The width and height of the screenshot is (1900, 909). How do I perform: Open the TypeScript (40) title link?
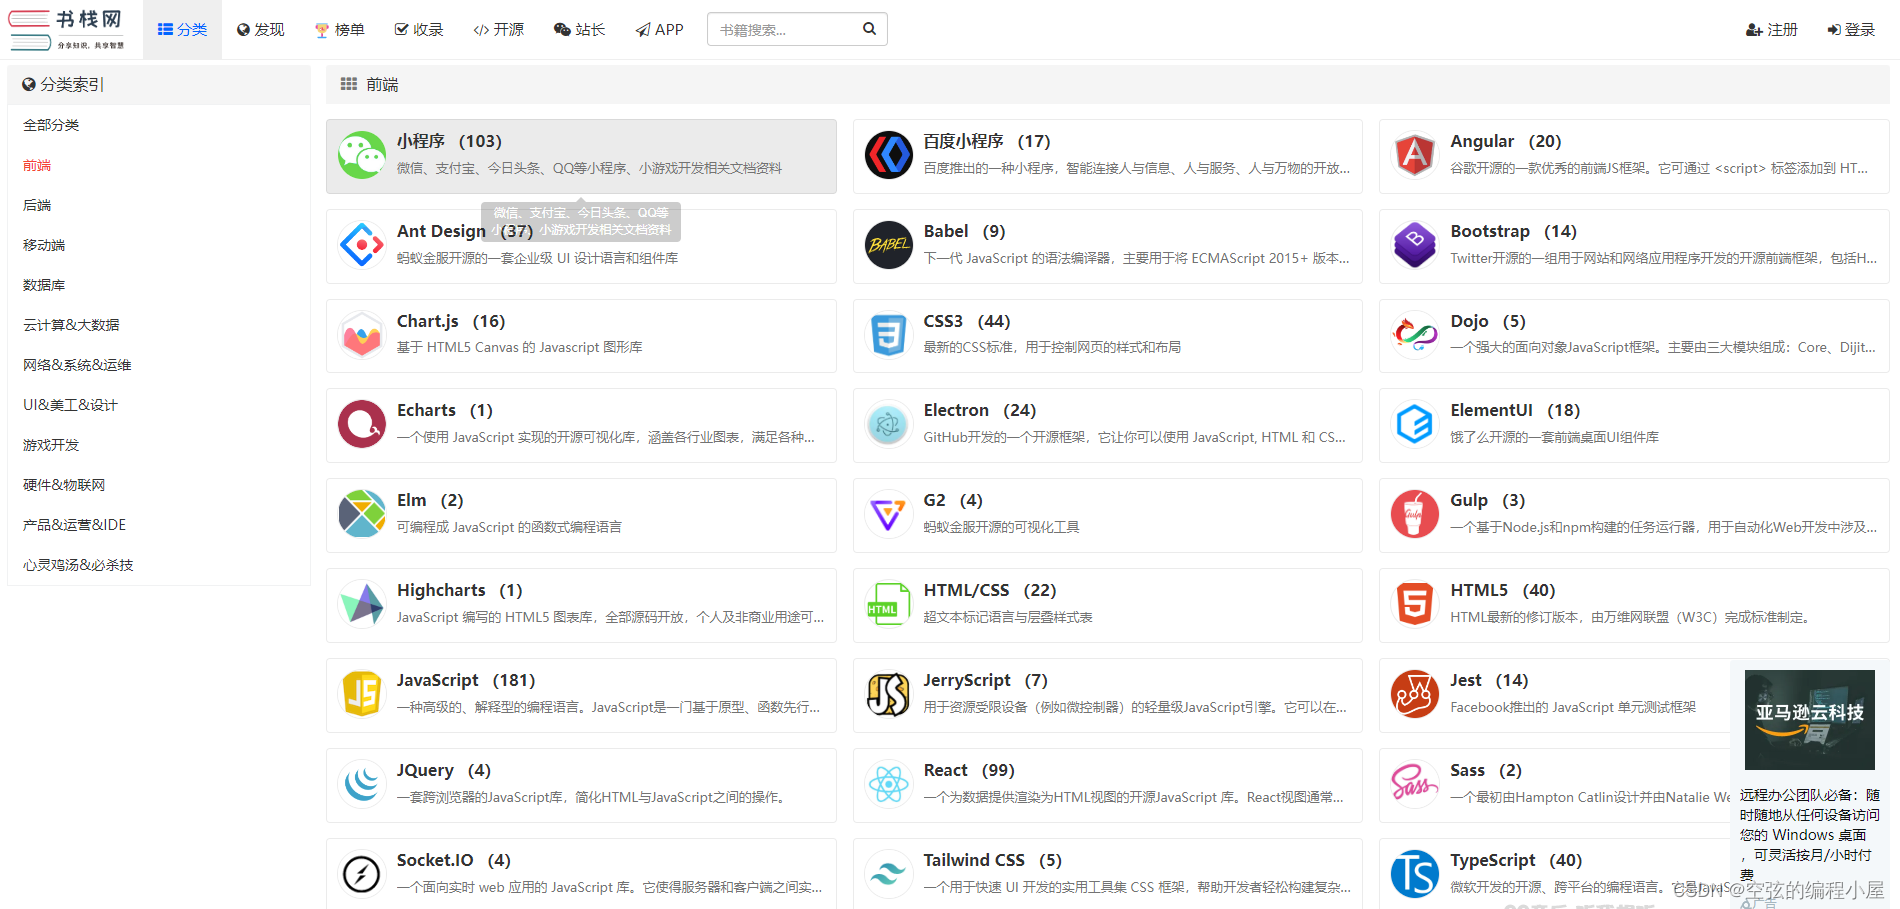pos(1516,860)
